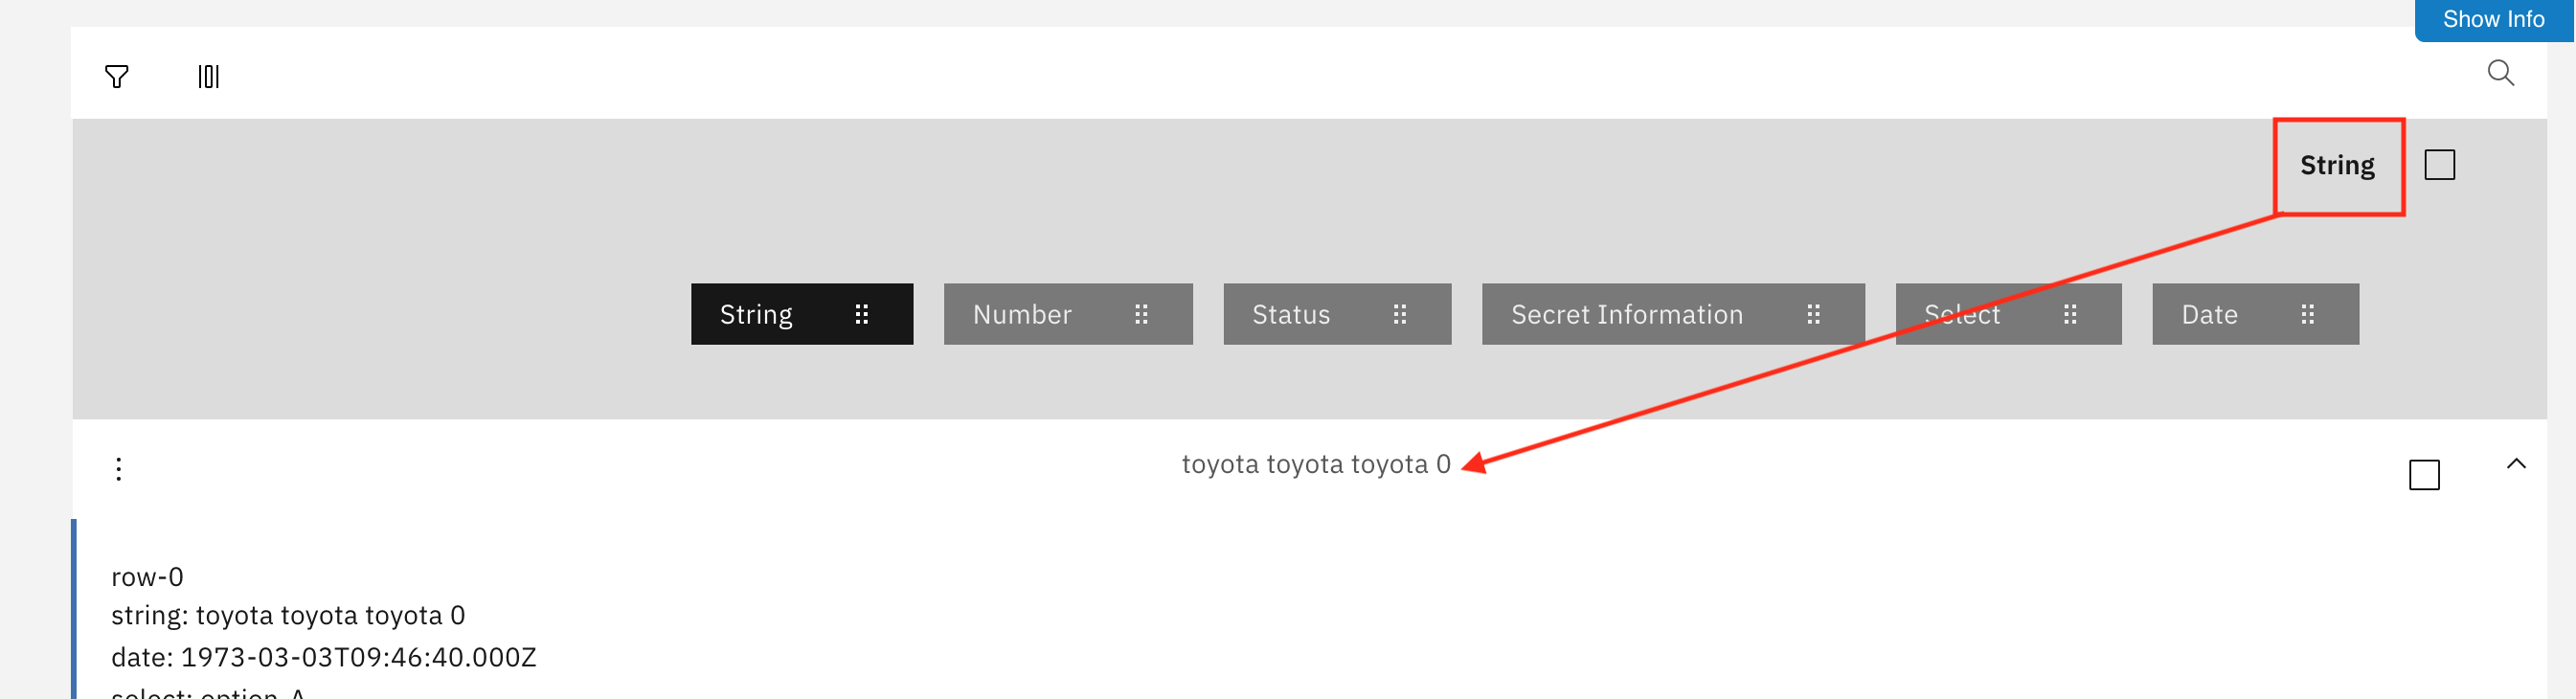Grab drag handle on Select chip
This screenshot has width=2576, height=699.
coord(2070,314)
